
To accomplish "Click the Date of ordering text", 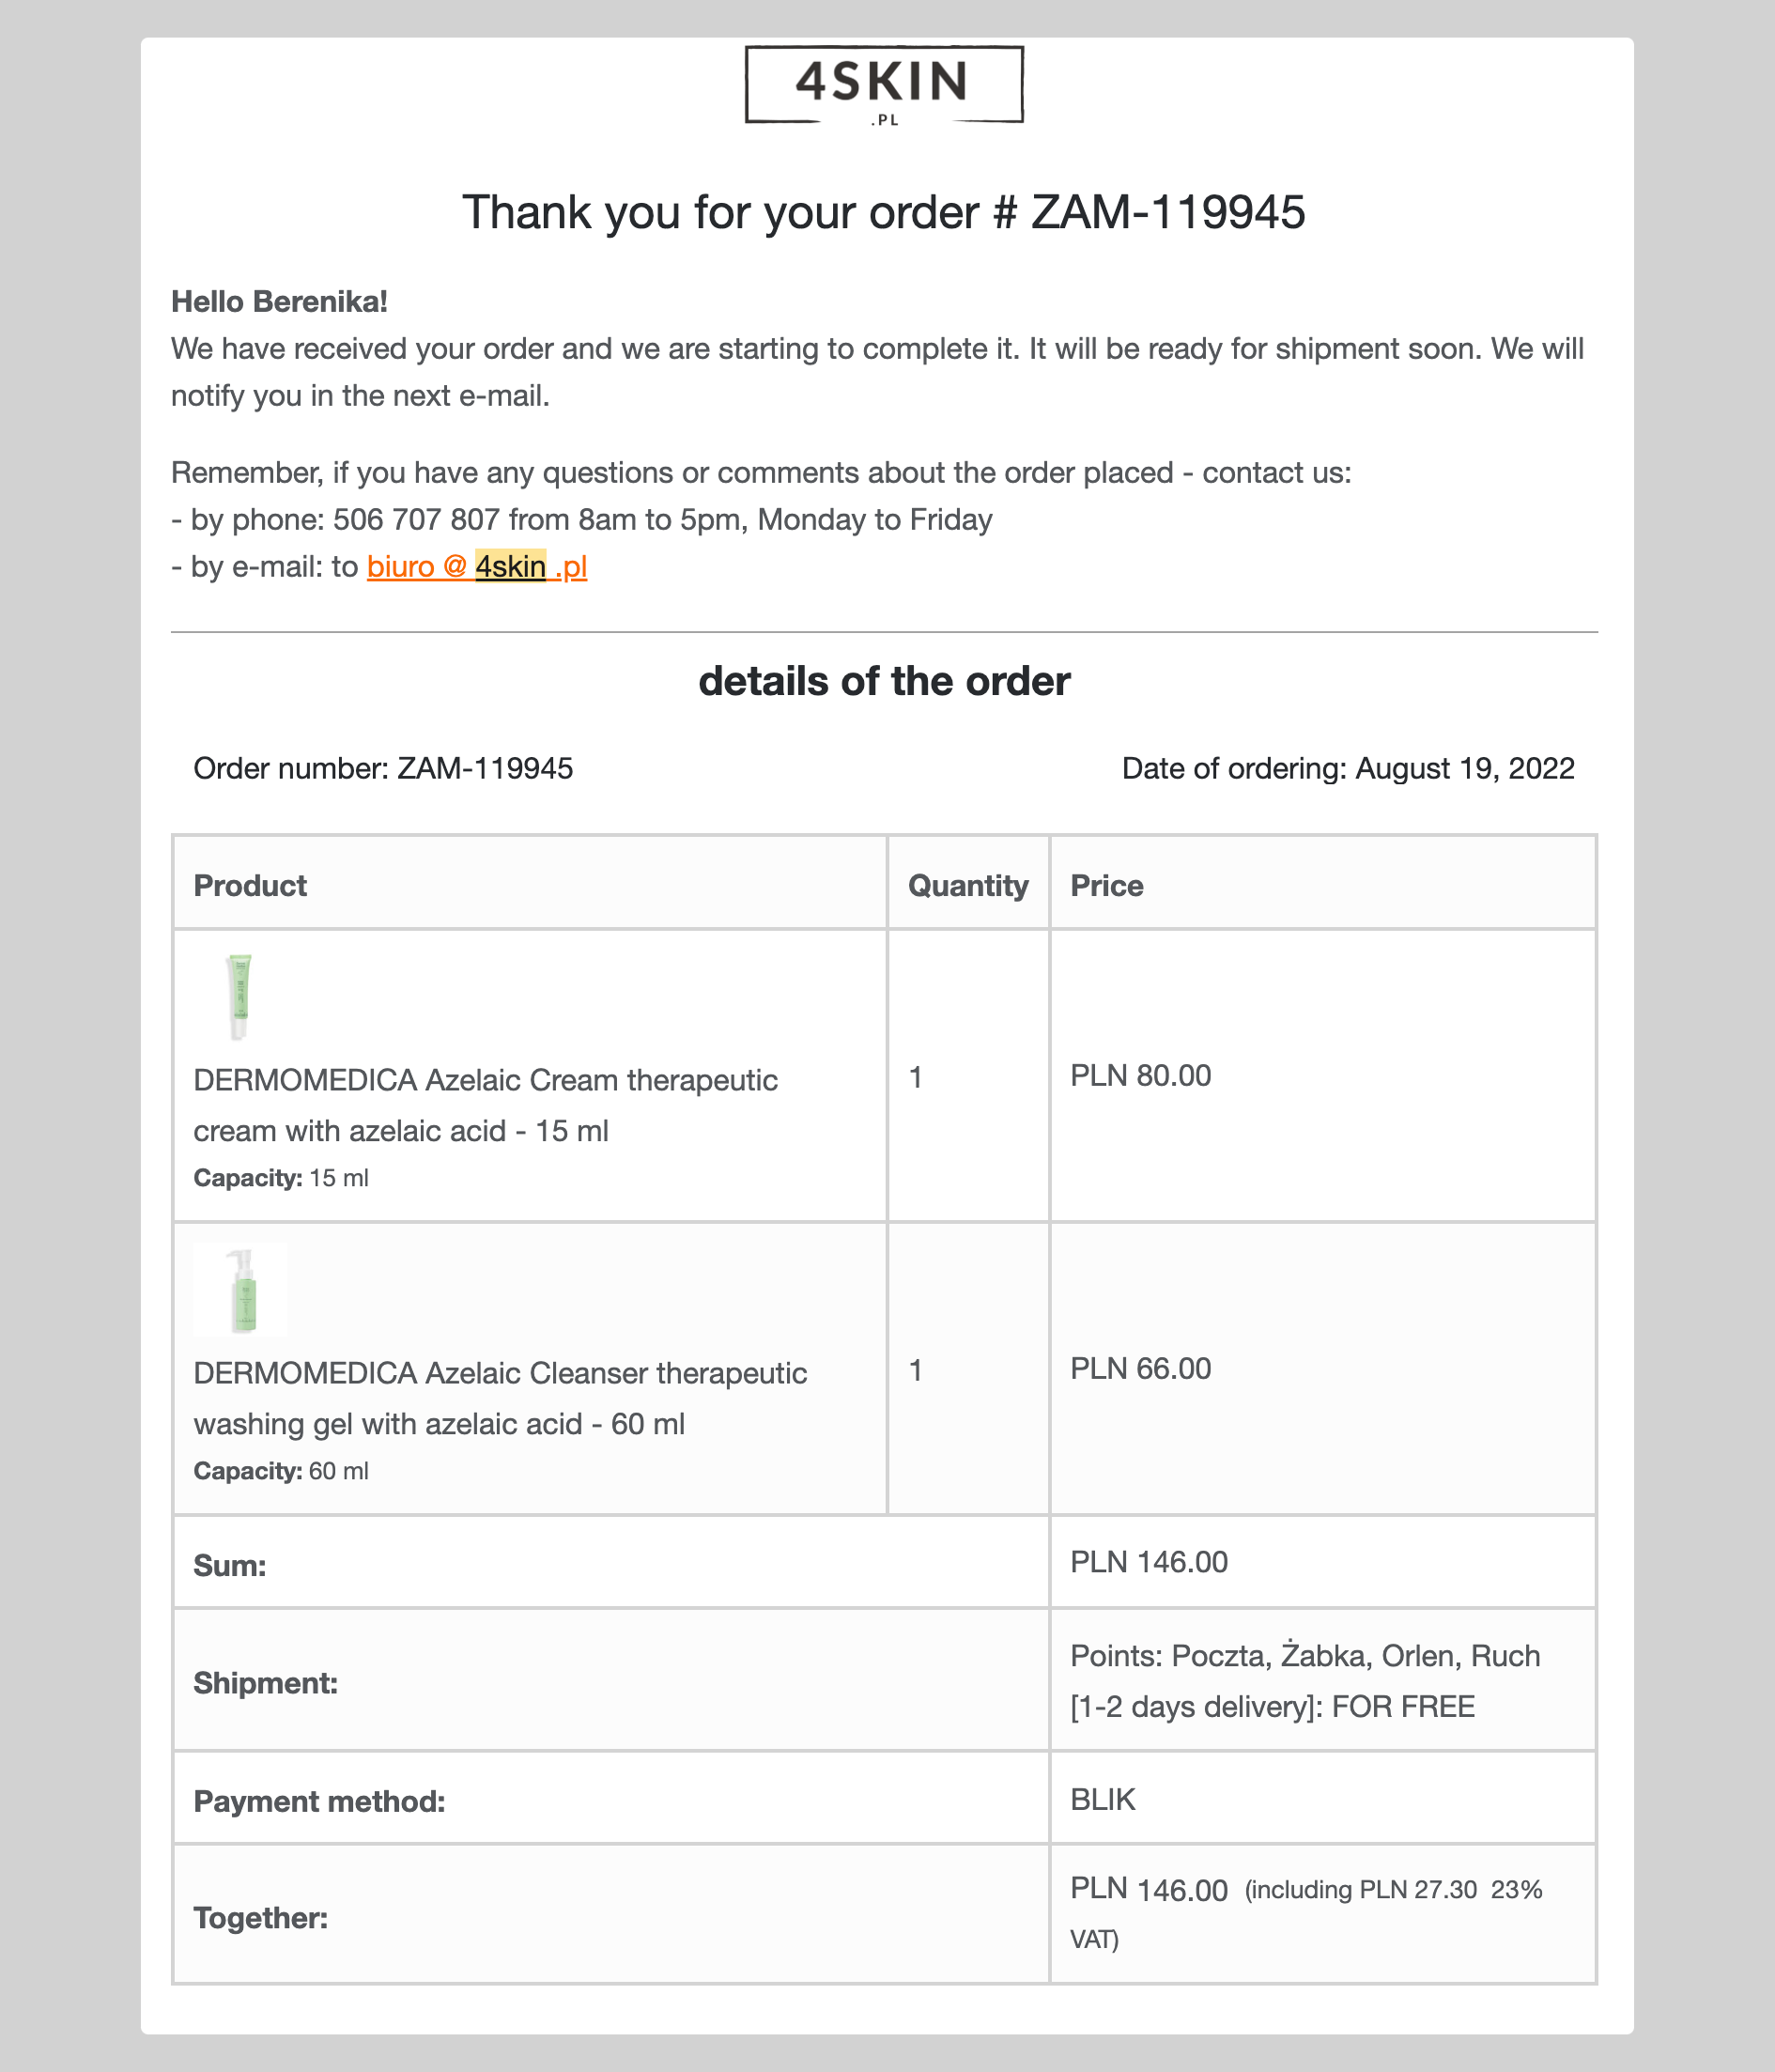I will click(1348, 768).
